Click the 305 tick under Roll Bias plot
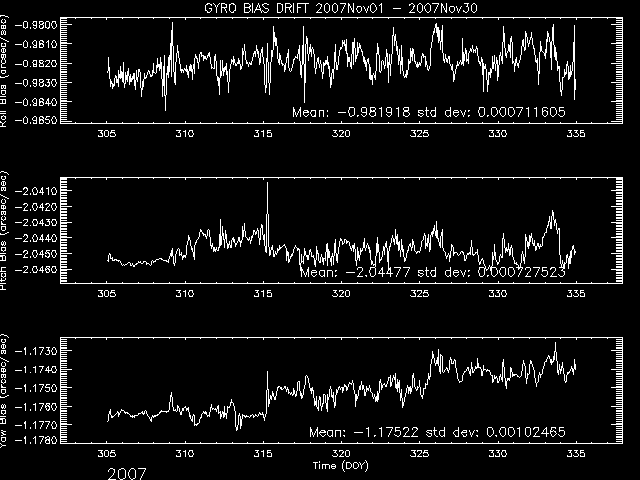The width and height of the screenshot is (640, 480). click(x=107, y=133)
